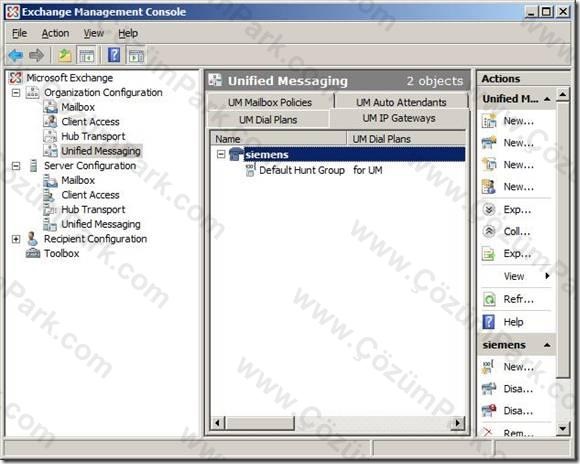Expand the Recipient Configuration tree node
This screenshot has height=464, width=580.
pyautogui.click(x=16, y=239)
